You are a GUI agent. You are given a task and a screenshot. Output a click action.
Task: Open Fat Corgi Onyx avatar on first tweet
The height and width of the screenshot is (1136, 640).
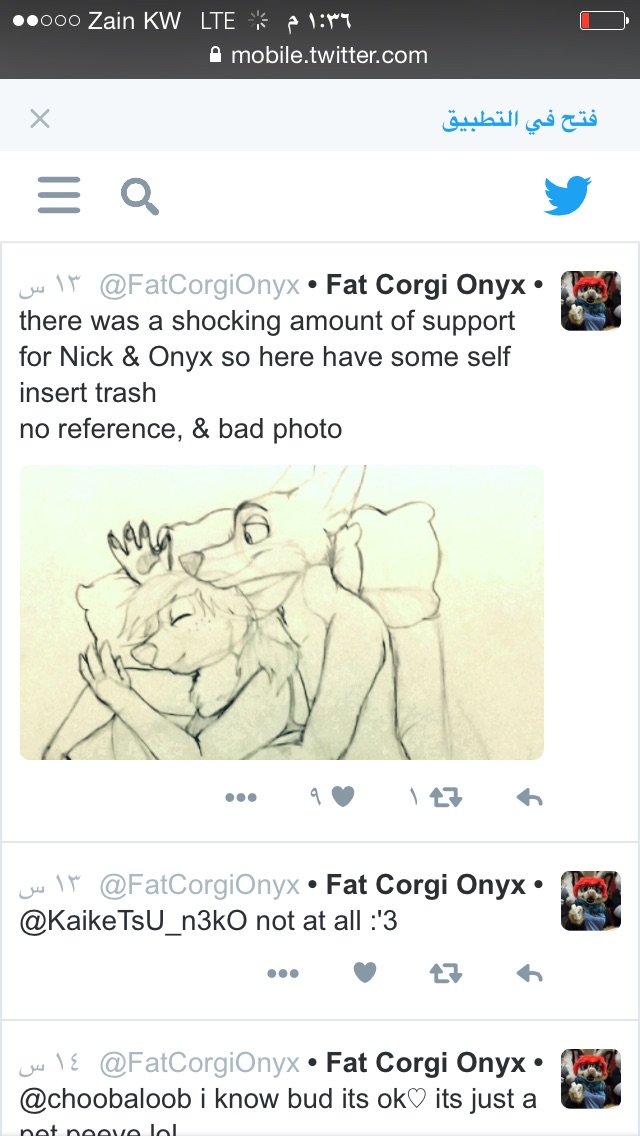click(x=591, y=301)
